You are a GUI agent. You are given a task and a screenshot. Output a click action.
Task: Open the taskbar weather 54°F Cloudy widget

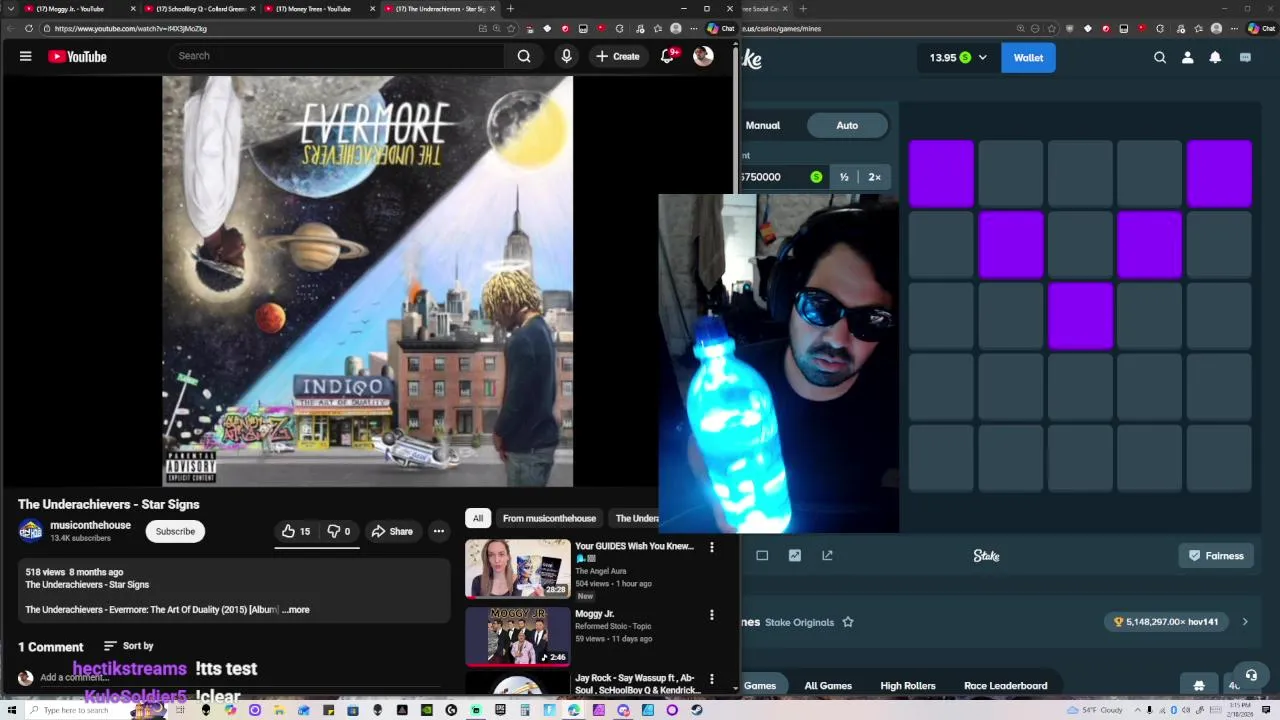pos(1096,710)
